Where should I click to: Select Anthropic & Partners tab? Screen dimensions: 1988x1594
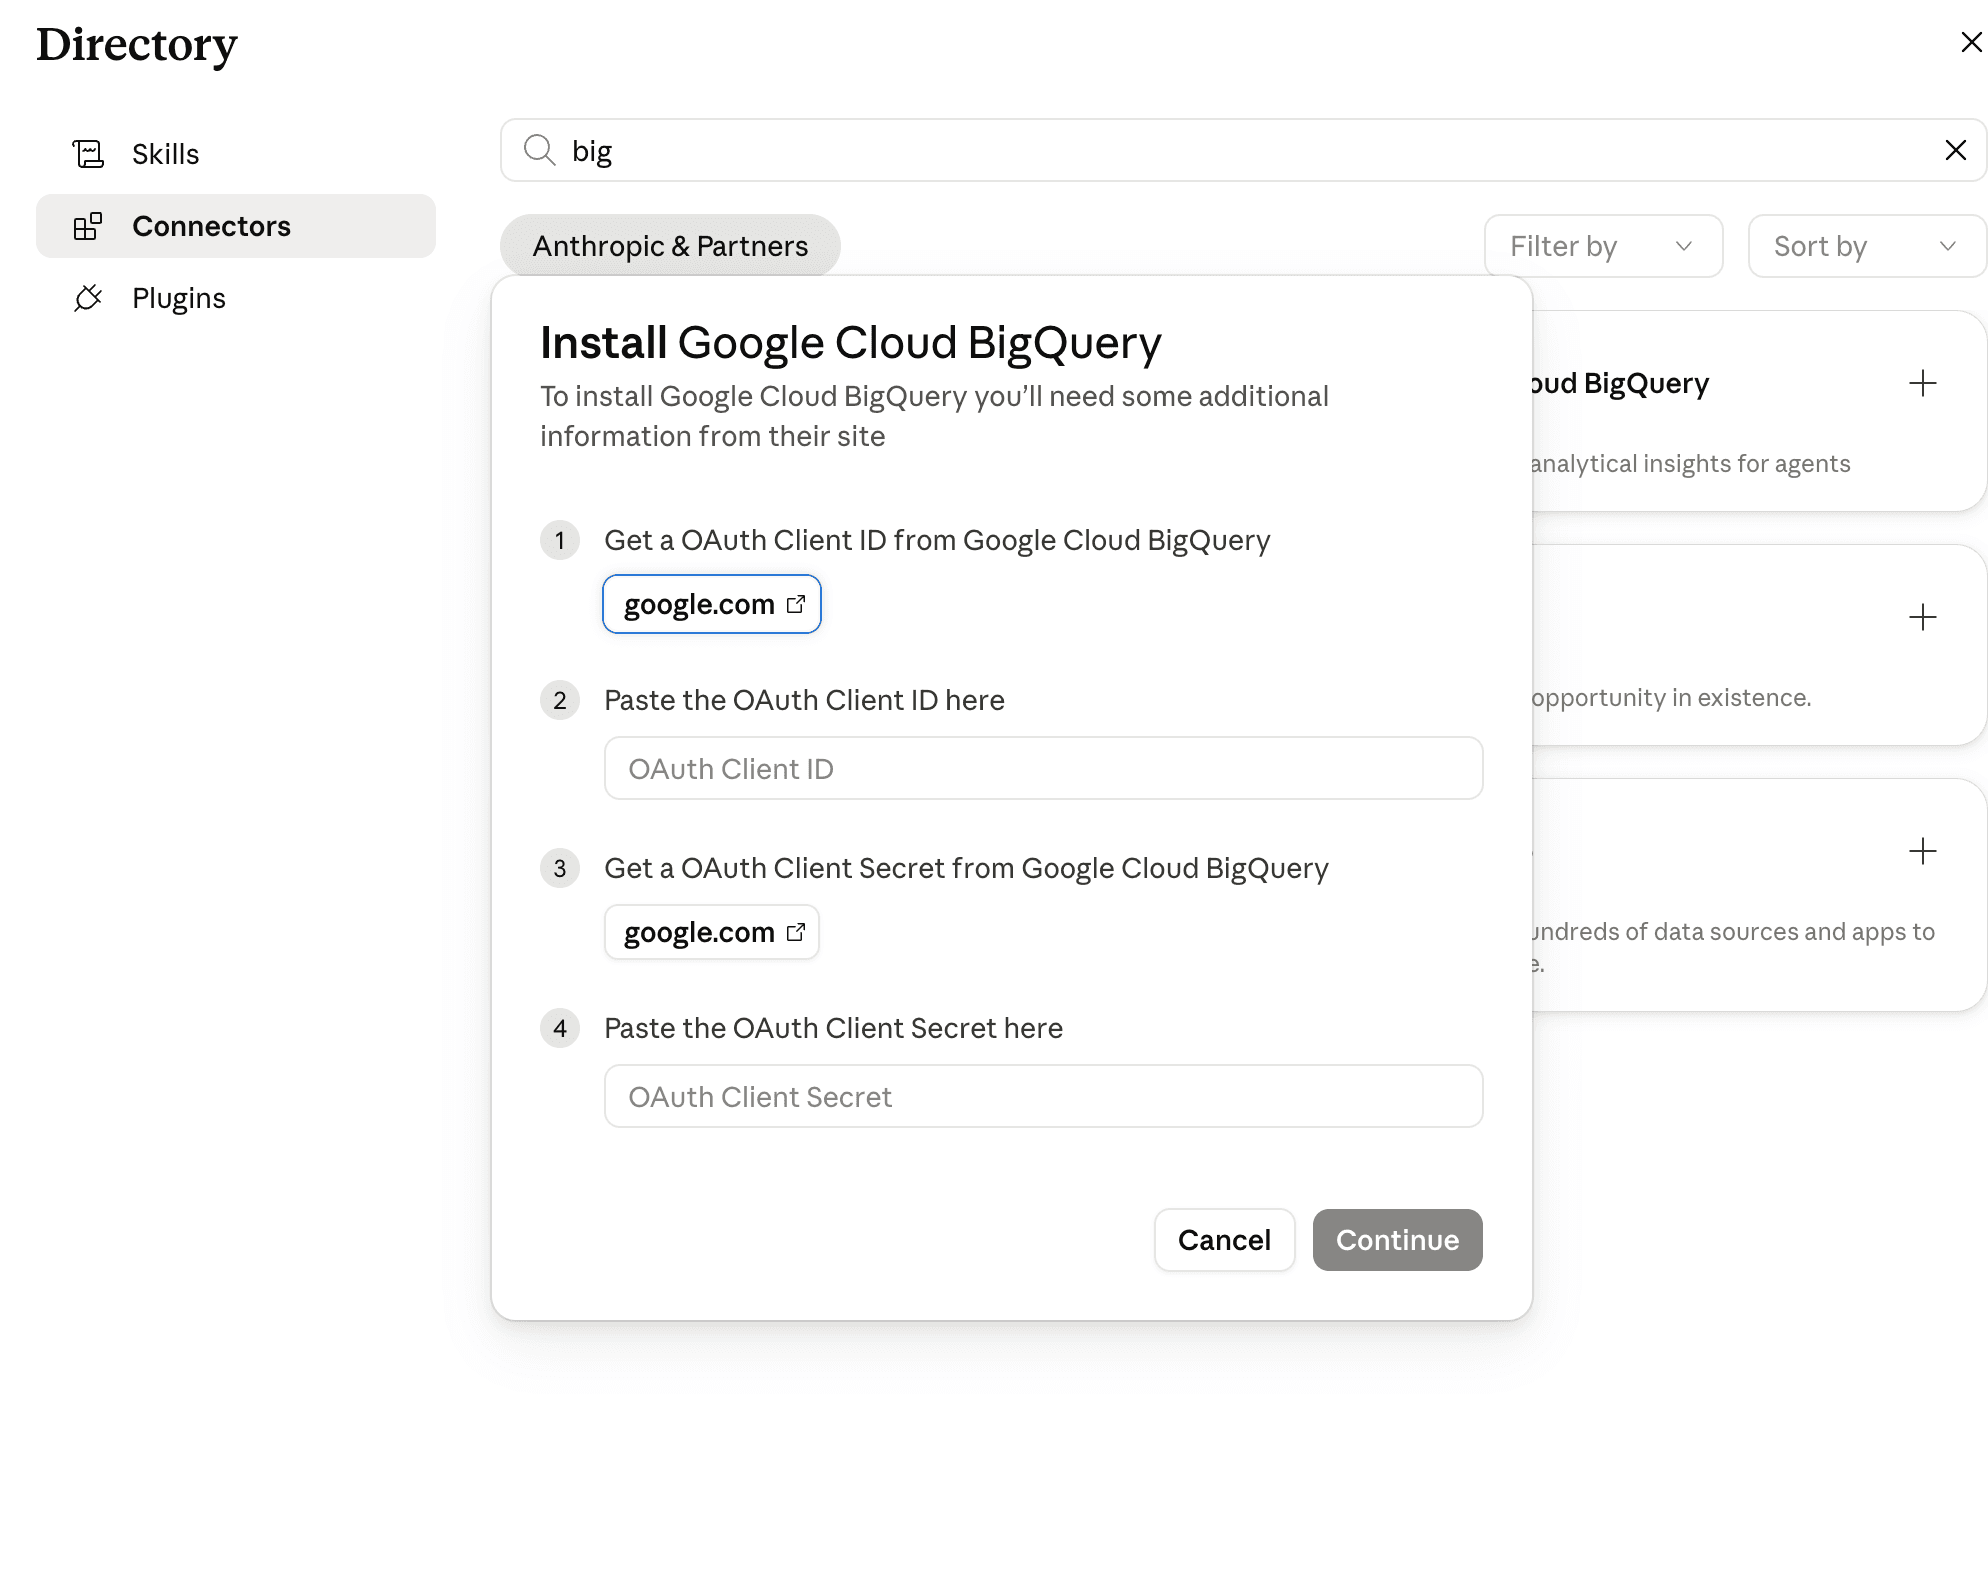point(670,246)
